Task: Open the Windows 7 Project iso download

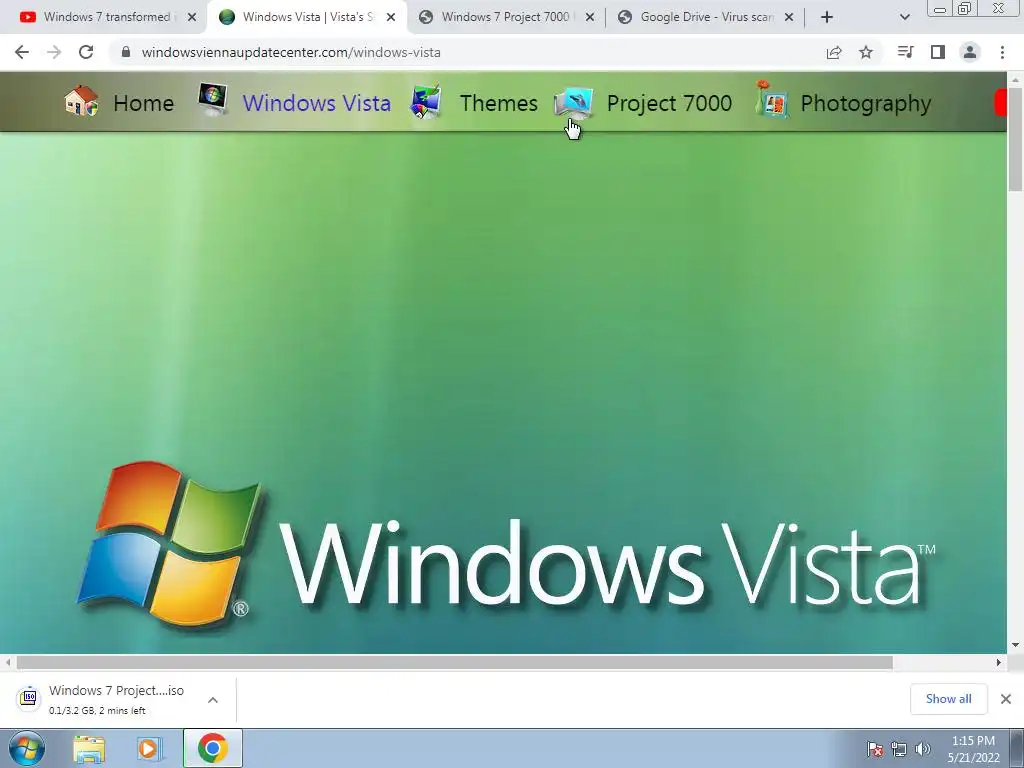Action: (x=116, y=690)
